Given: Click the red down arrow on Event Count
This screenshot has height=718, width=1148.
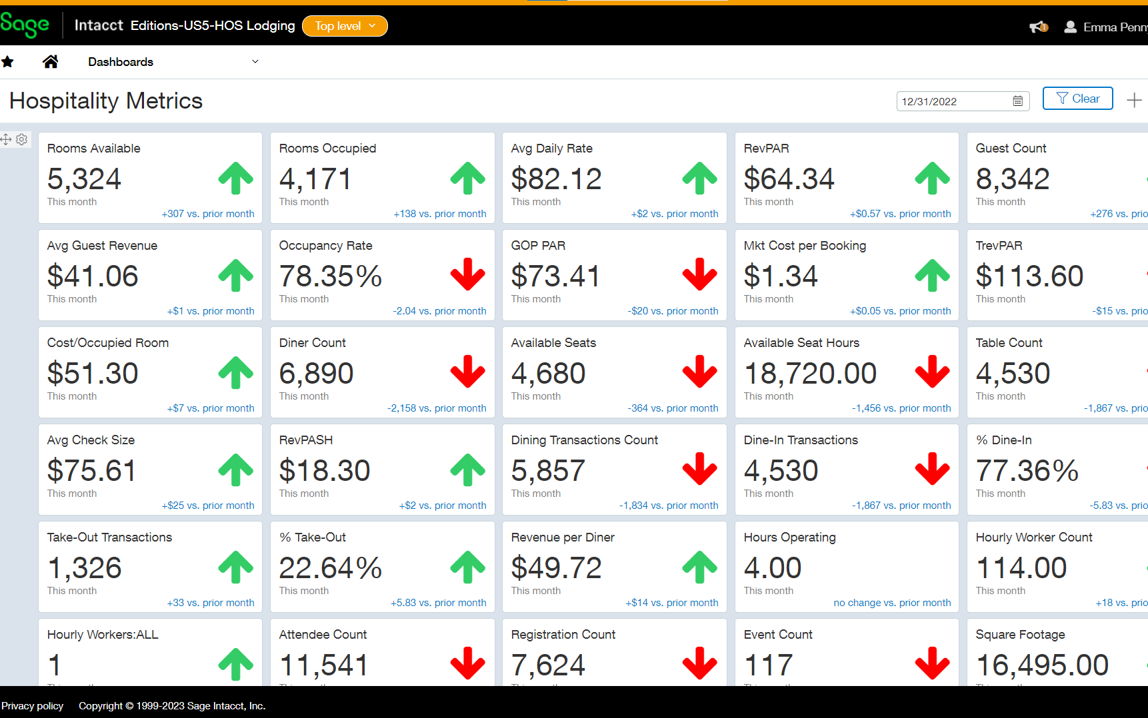Looking at the screenshot, I should (933, 663).
